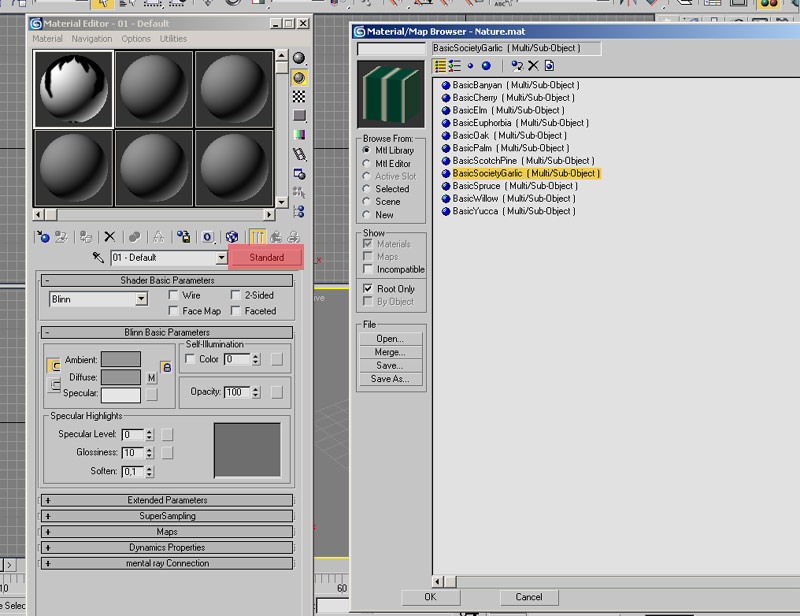This screenshot has height=616, width=800.
Task: Select the Scene radio button
Action: 366,202
